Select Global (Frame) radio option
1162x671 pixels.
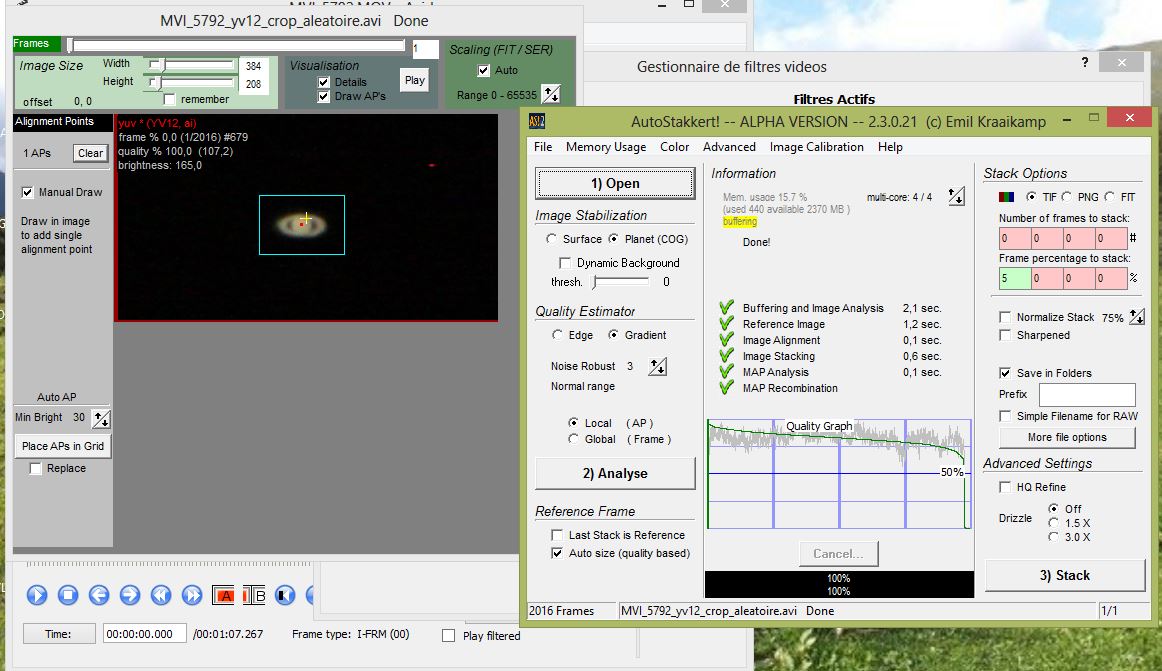574,439
